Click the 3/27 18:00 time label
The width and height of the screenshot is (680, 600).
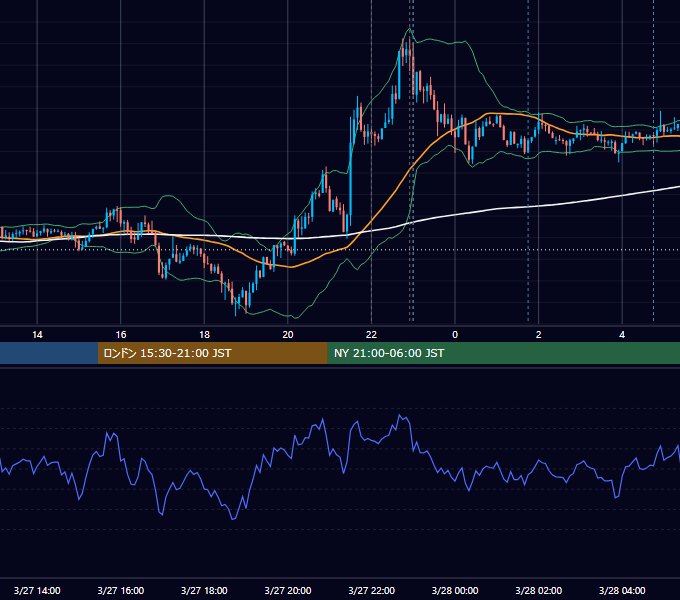click(204, 590)
